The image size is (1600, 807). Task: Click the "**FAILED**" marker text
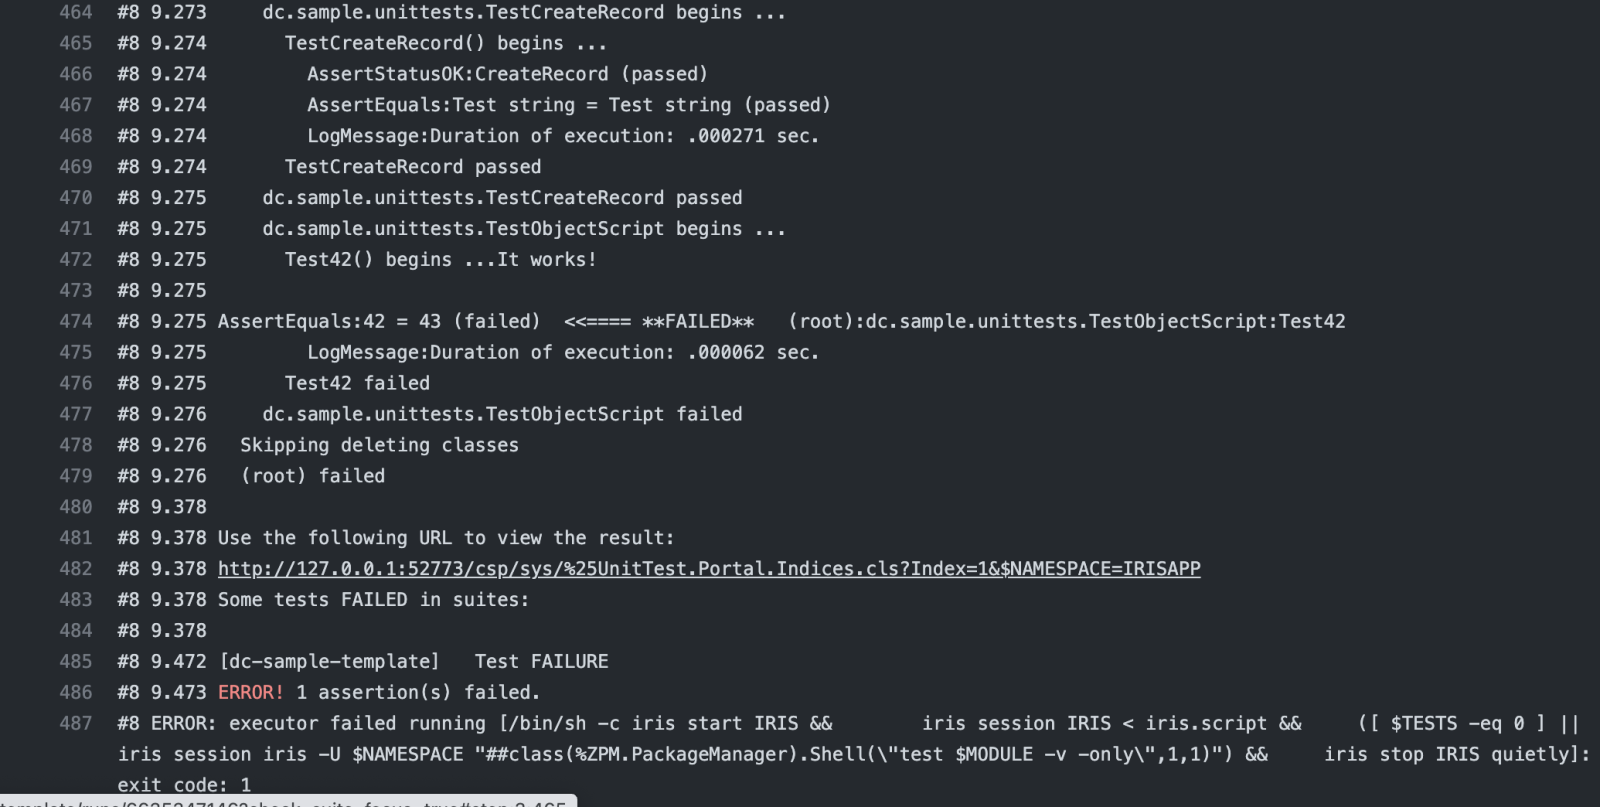pyautogui.click(x=698, y=322)
